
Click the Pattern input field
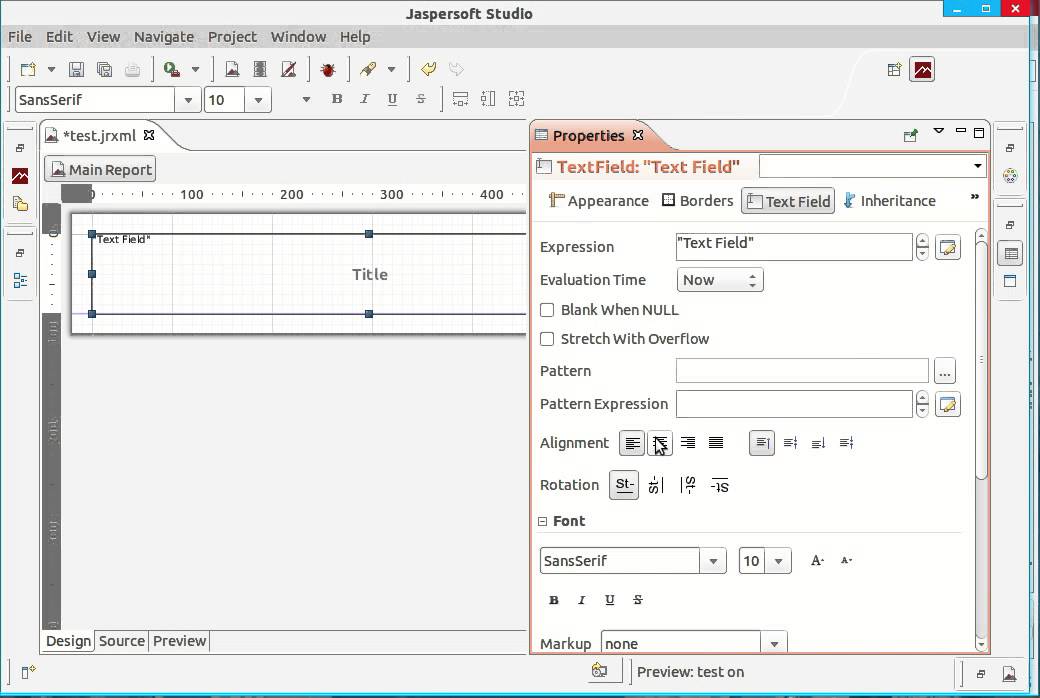(802, 371)
